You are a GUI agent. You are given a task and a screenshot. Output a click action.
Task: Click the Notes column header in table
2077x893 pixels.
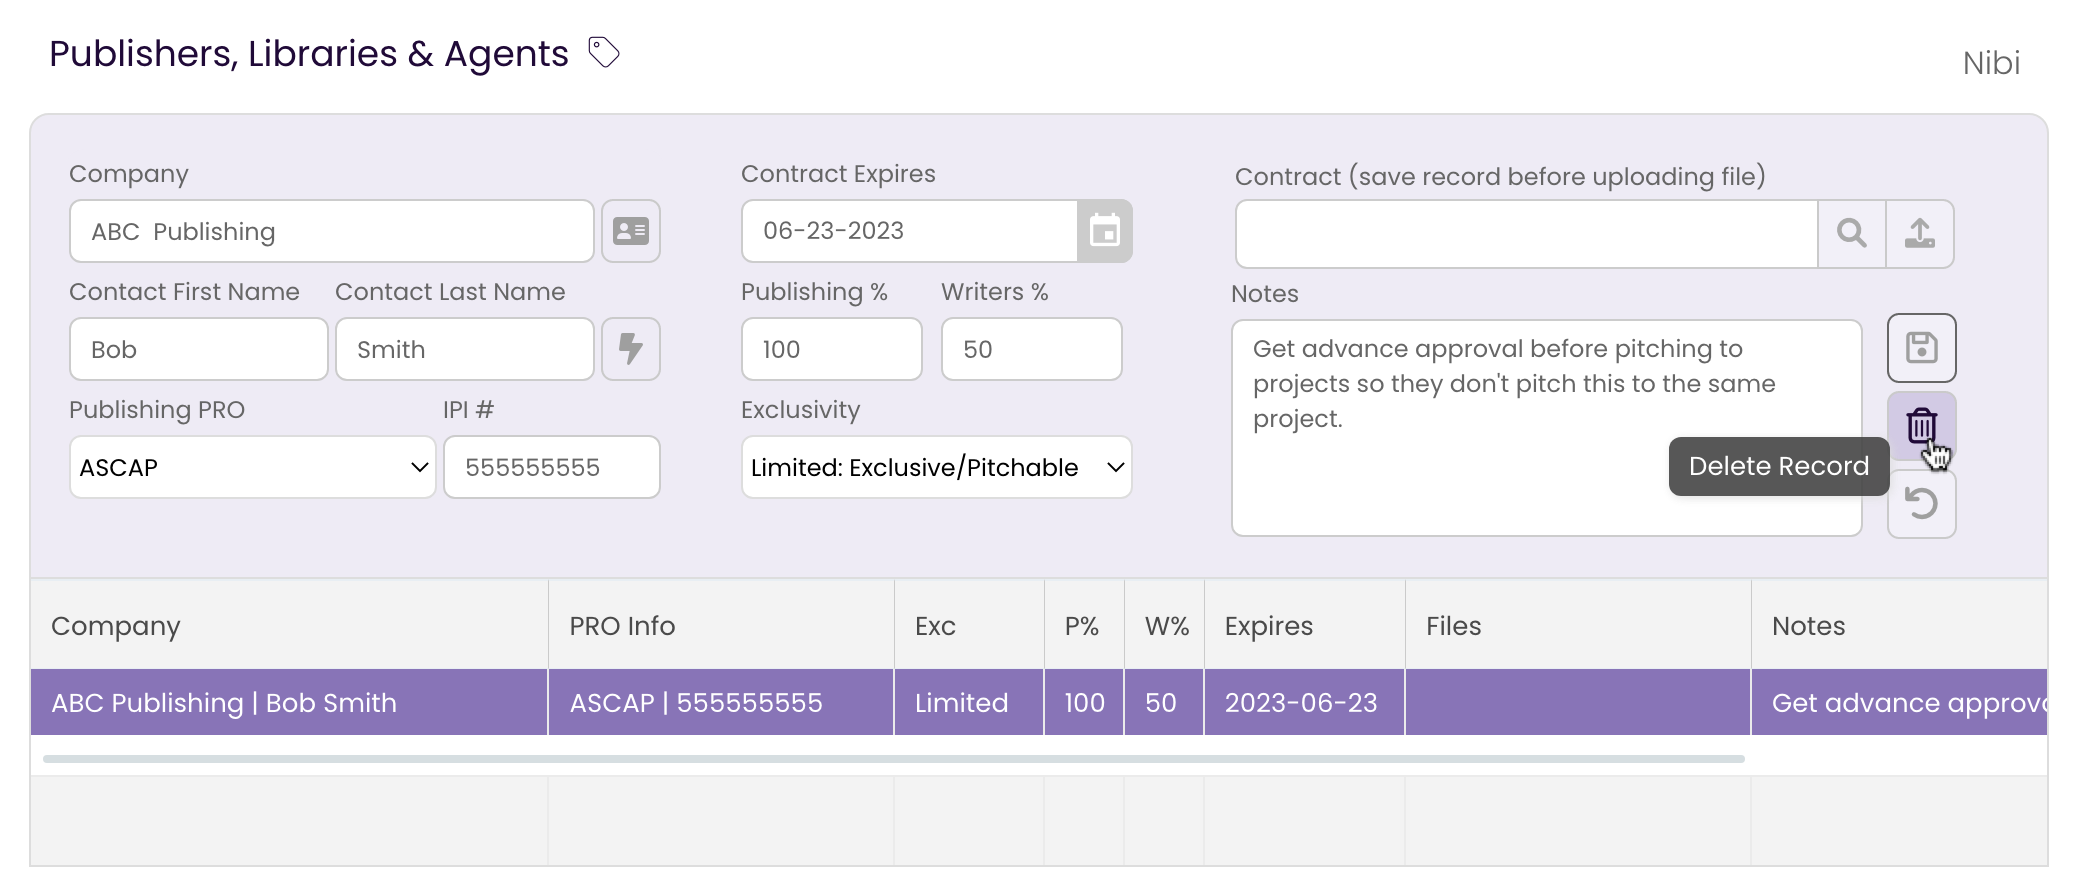(1899, 625)
